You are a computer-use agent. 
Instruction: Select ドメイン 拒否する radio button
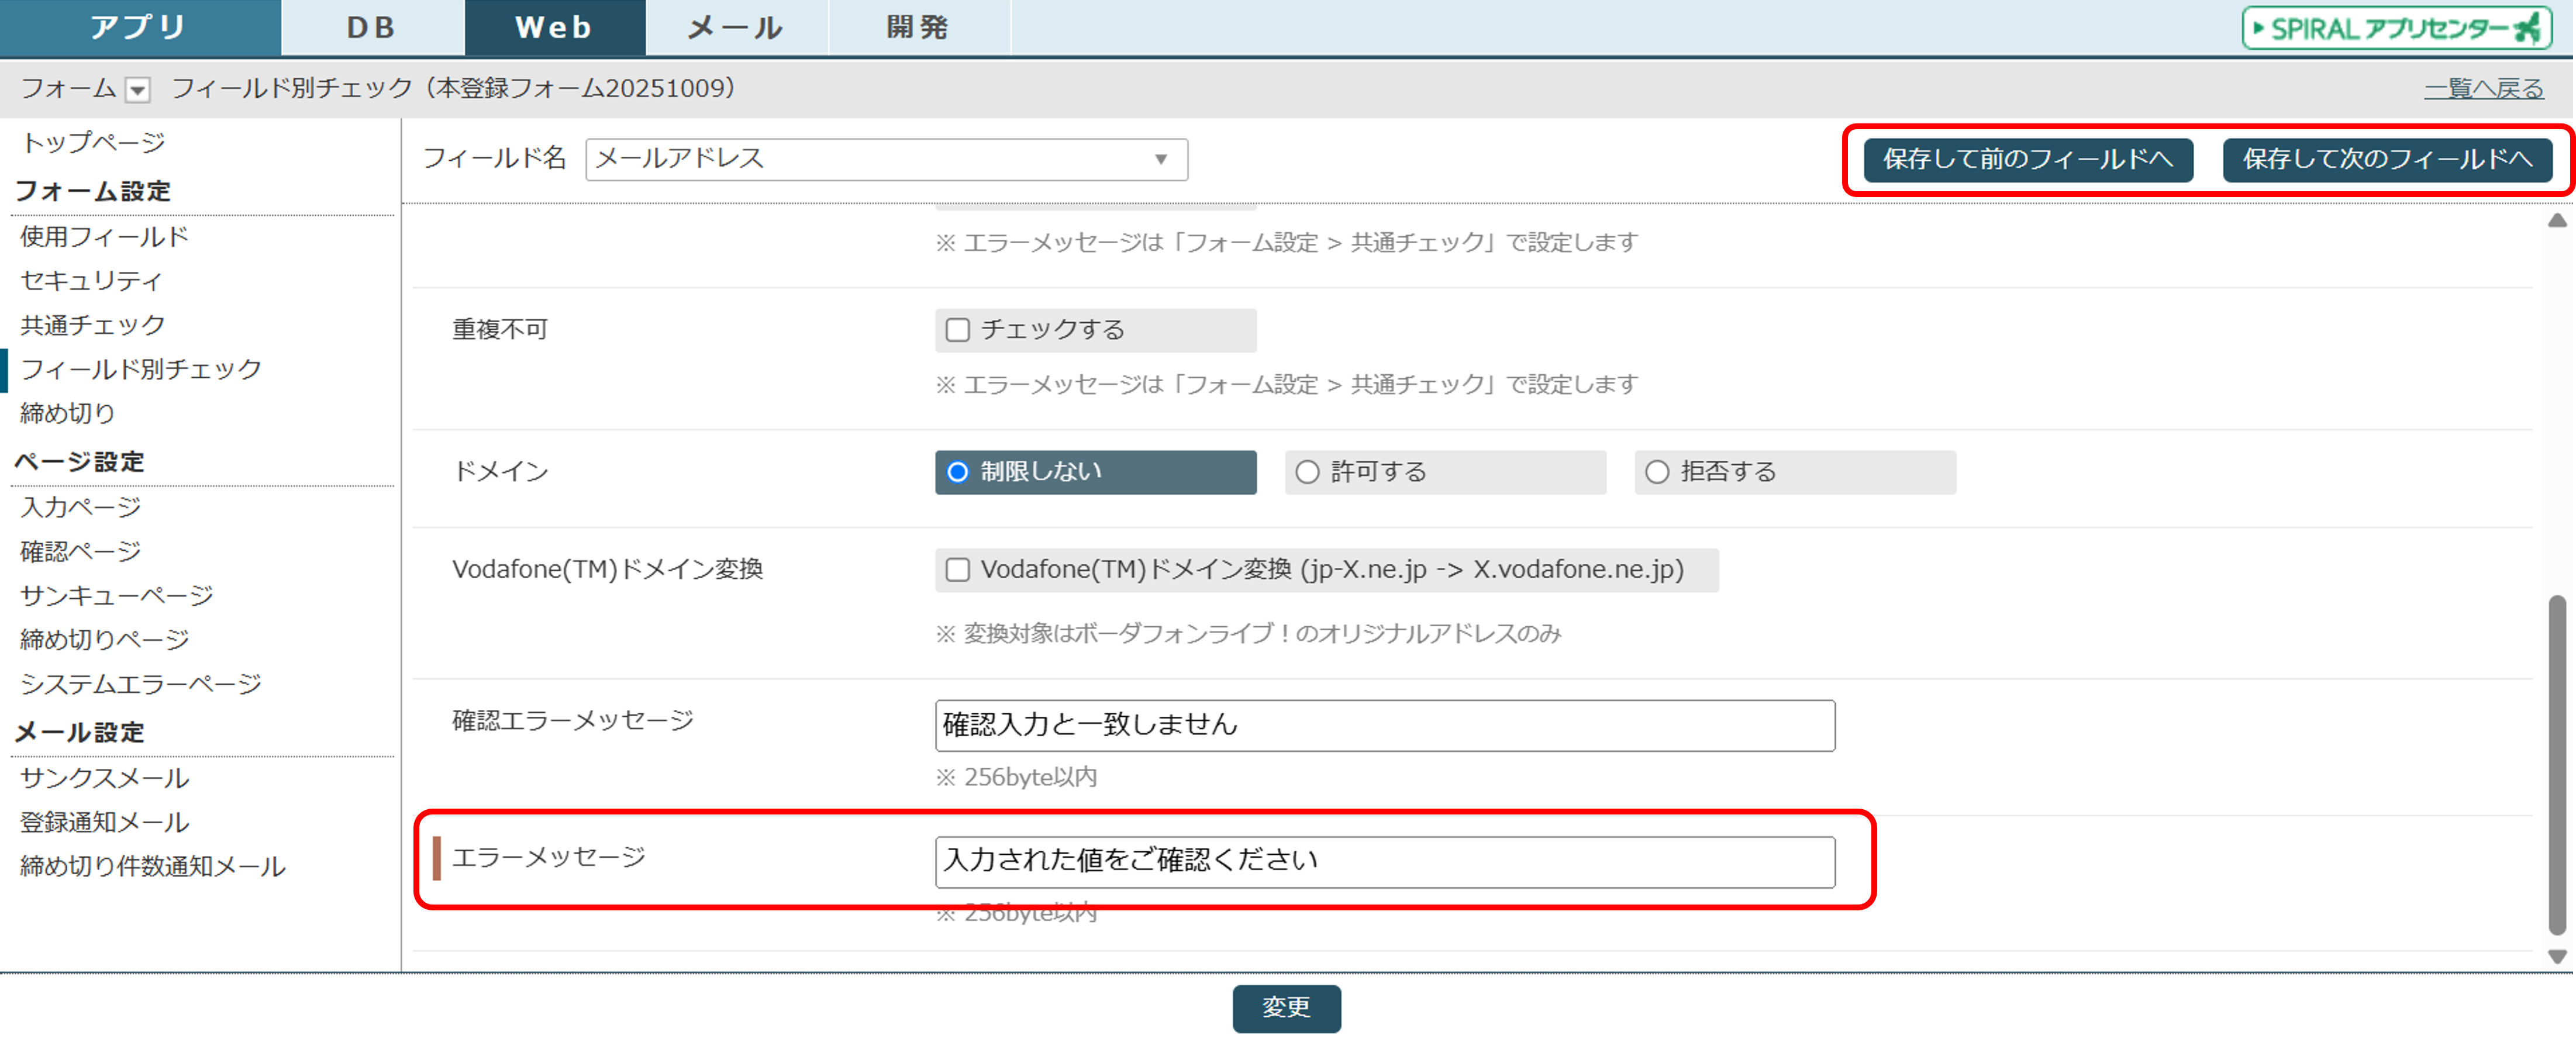coord(1657,472)
